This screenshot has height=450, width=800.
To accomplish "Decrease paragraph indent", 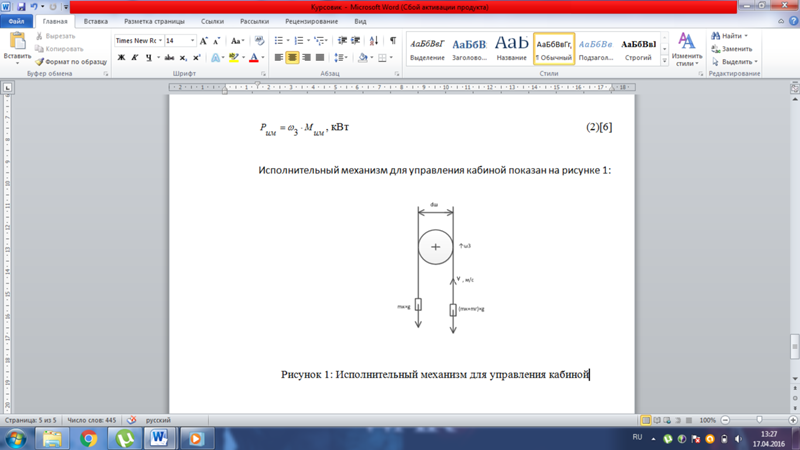I will point(342,41).
